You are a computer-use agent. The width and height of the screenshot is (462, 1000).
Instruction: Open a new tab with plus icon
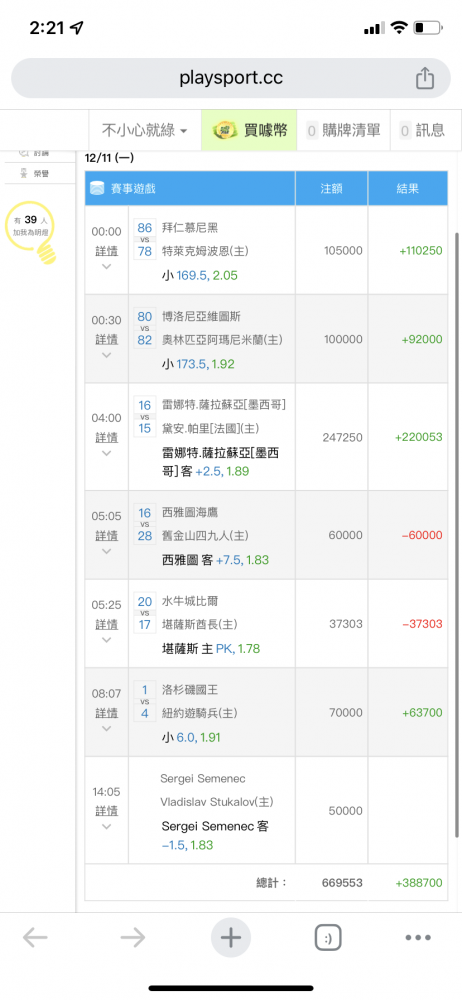pos(230,937)
